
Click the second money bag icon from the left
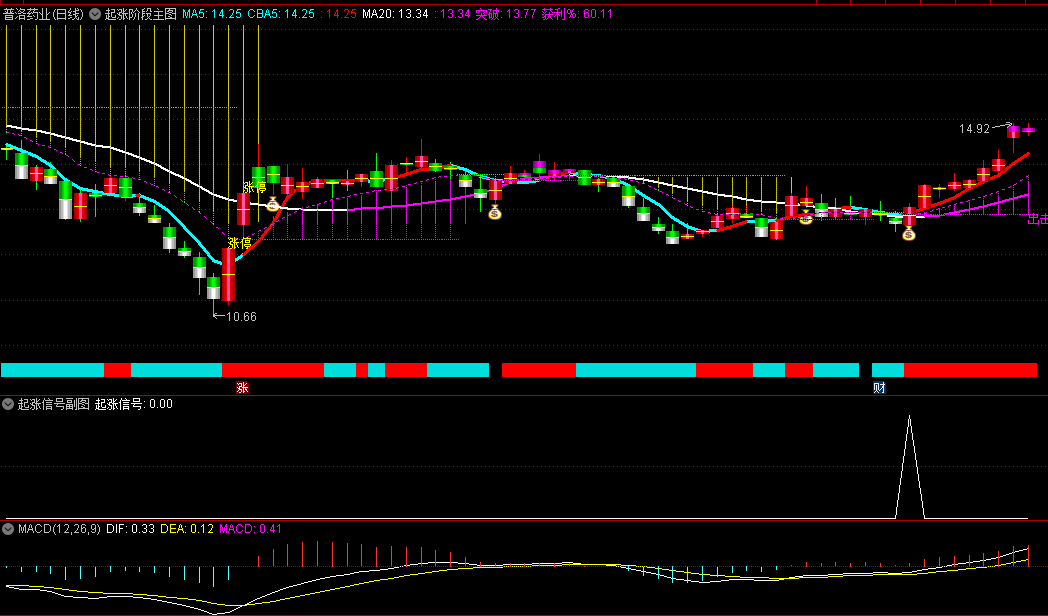(495, 212)
